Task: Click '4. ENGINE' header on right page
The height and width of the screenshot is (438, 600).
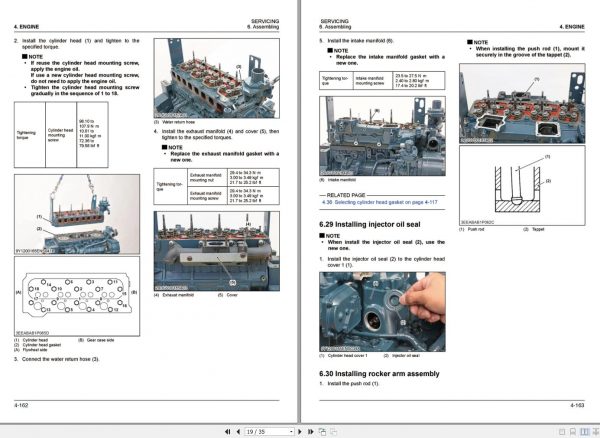Action: 572,27
